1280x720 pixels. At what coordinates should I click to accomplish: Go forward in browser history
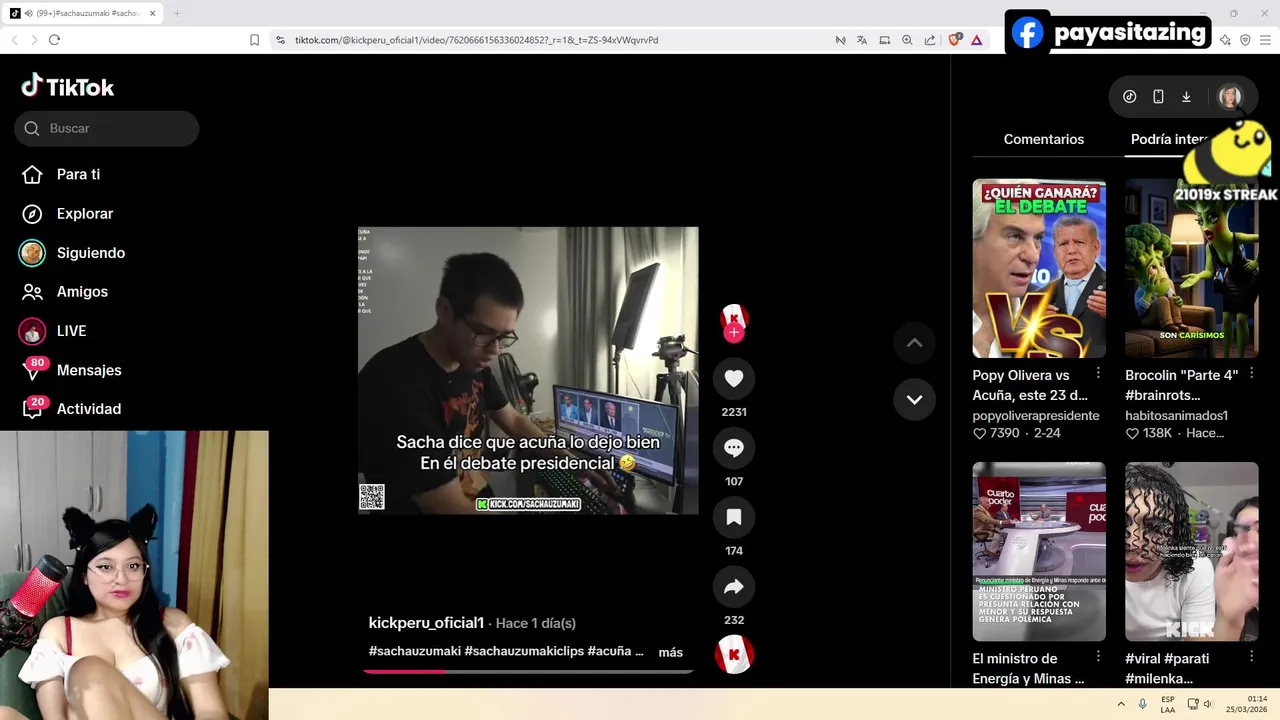pyautogui.click(x=34, y=40)
